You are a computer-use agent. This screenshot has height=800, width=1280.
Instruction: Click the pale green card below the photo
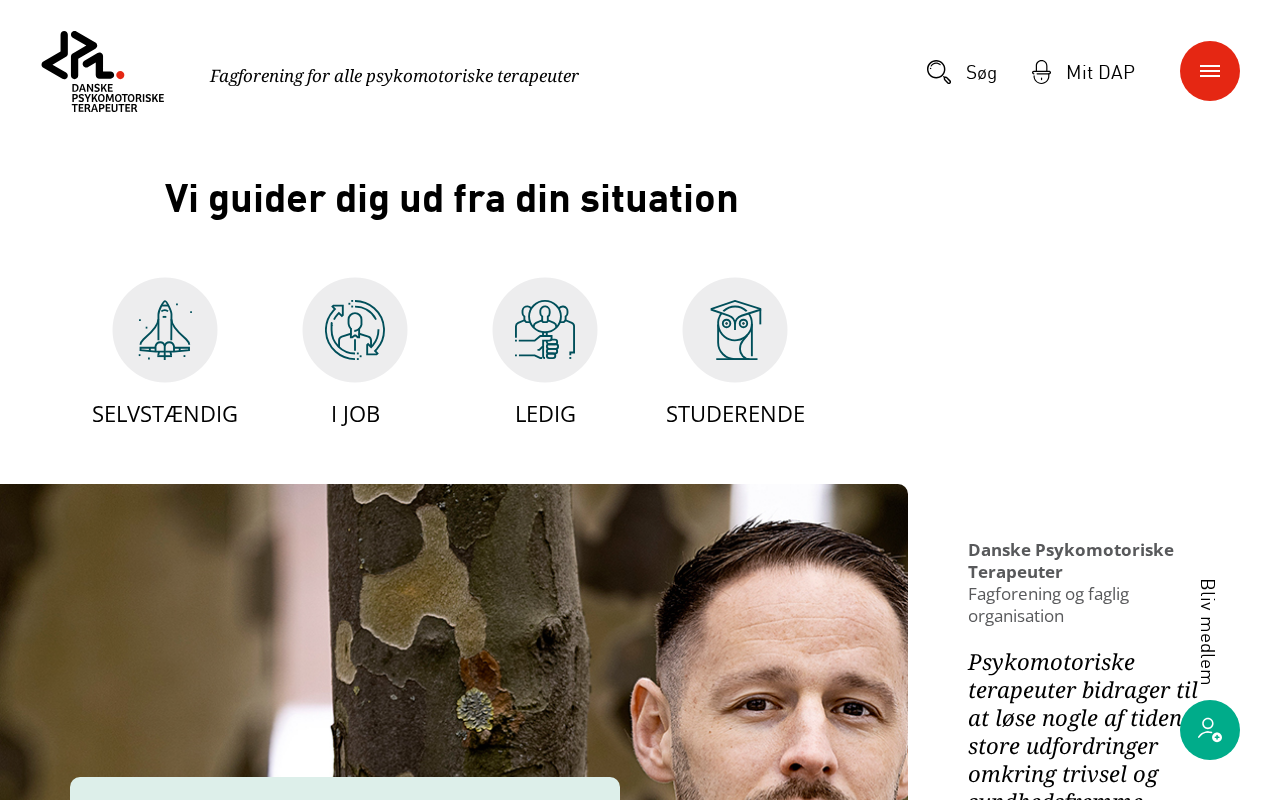[345, 789]
